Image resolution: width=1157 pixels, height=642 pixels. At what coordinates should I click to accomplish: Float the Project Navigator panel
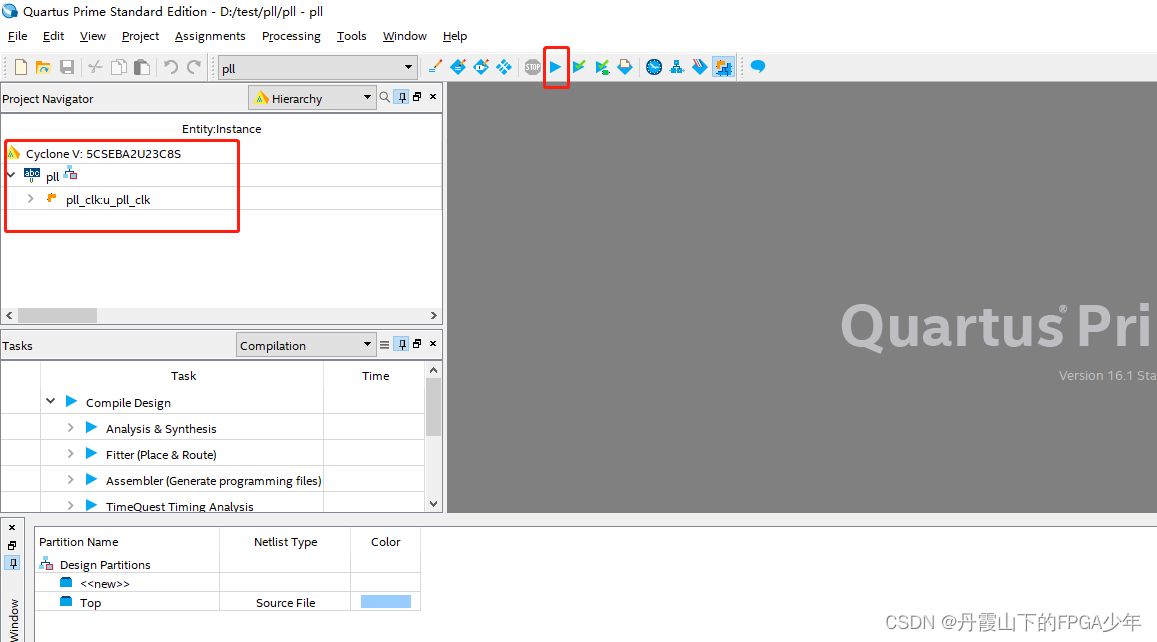pos(417,97)
